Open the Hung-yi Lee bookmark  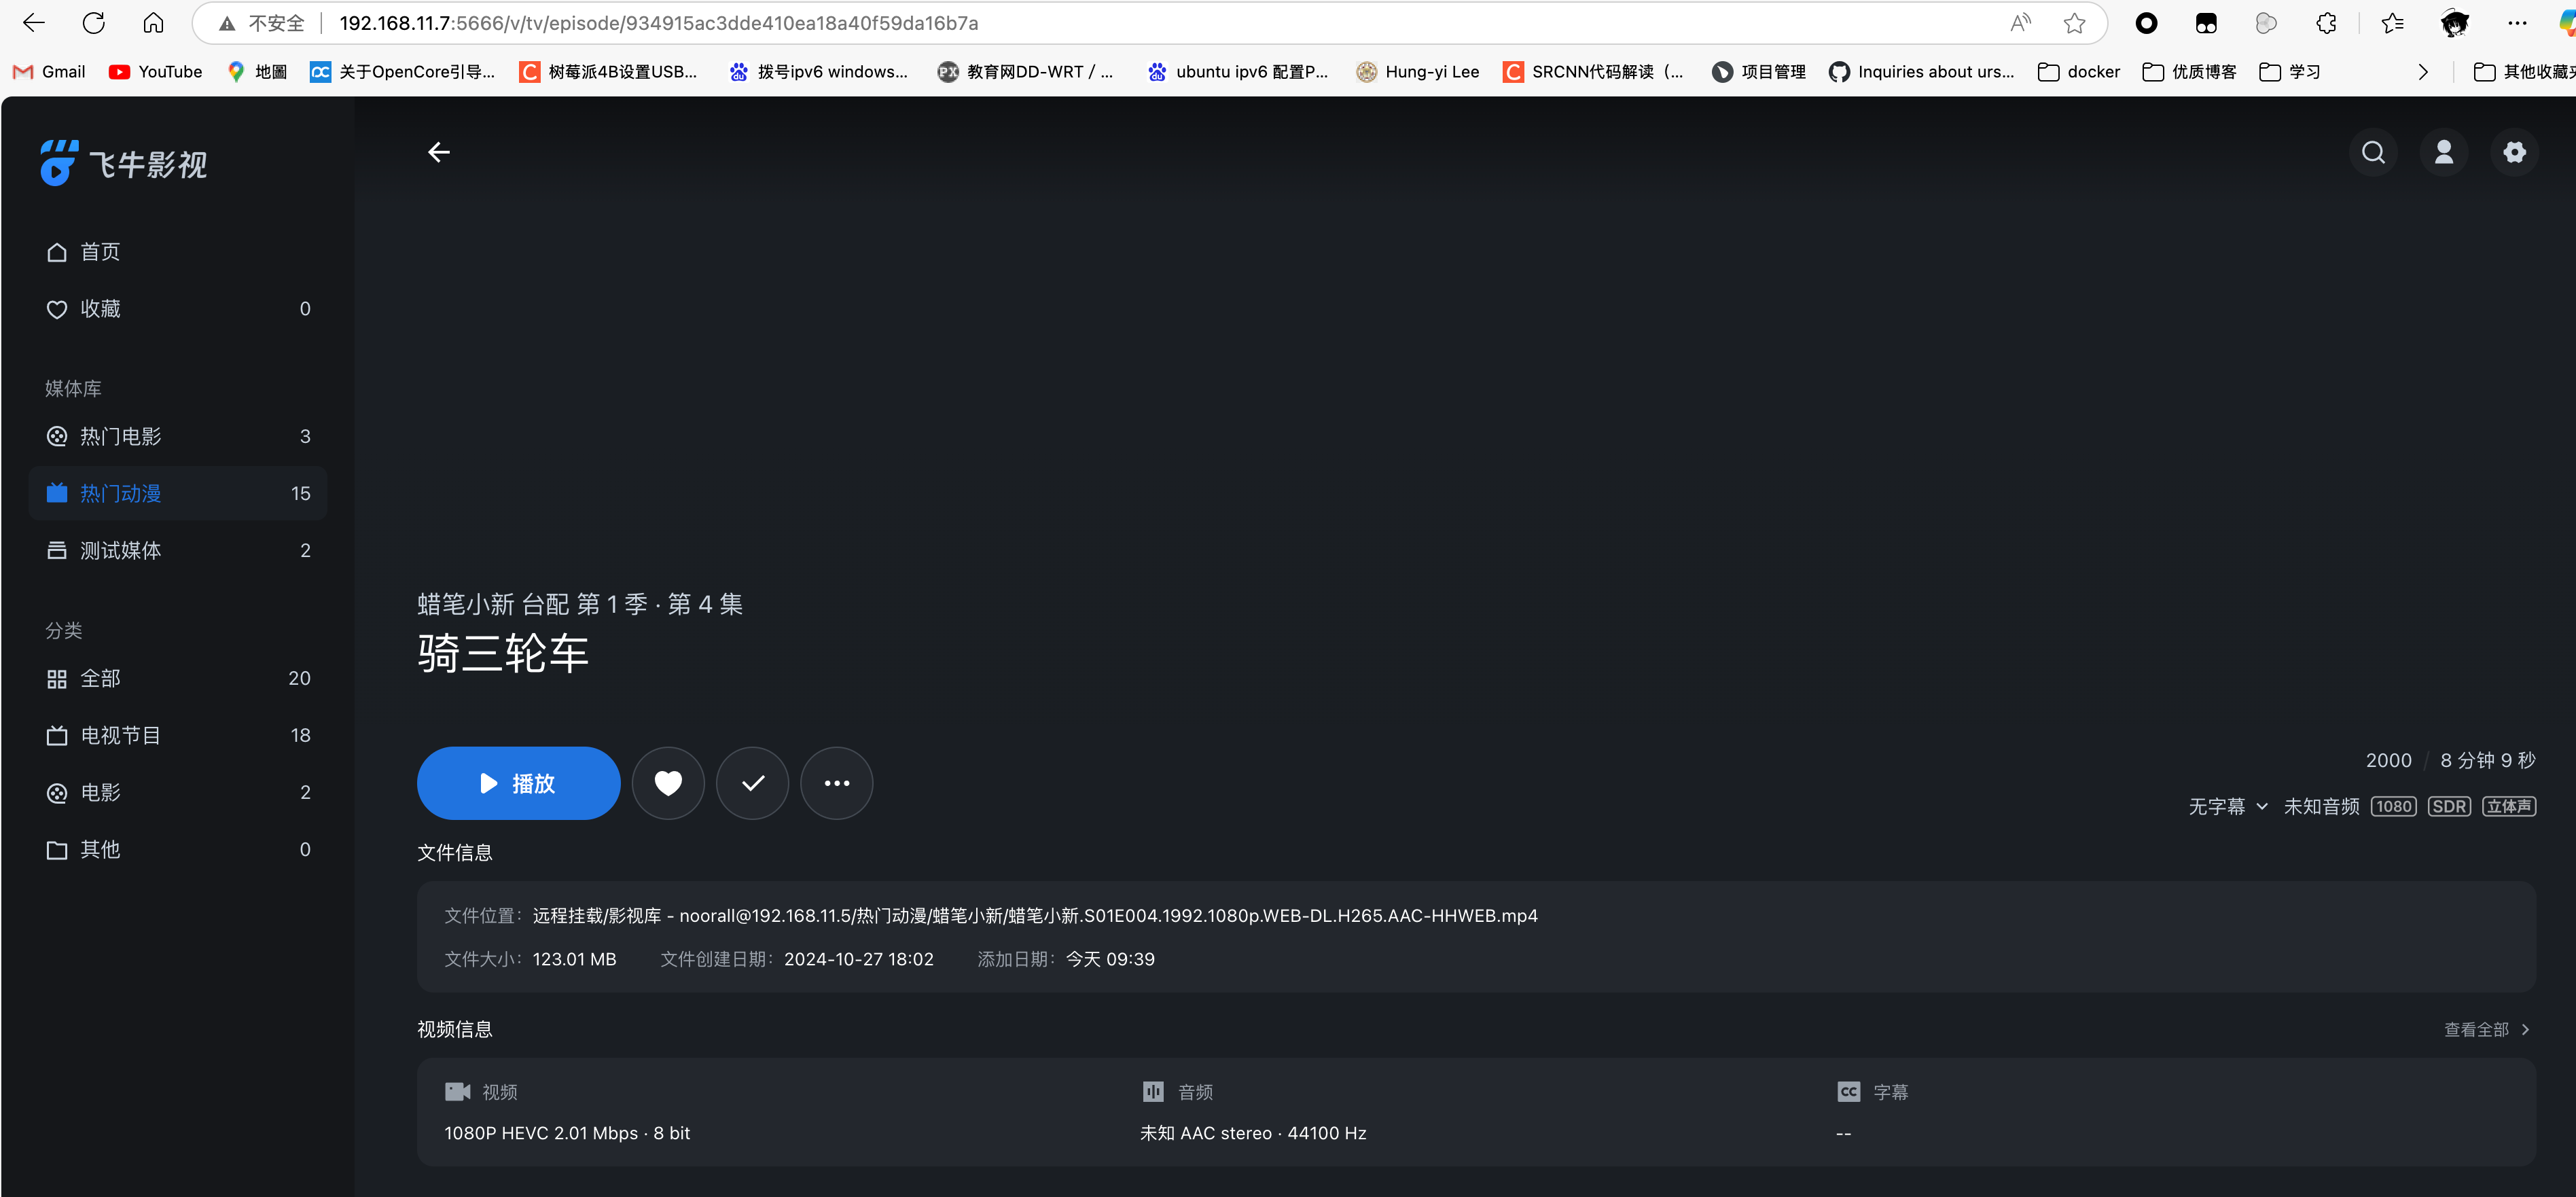coord(1417,71)
